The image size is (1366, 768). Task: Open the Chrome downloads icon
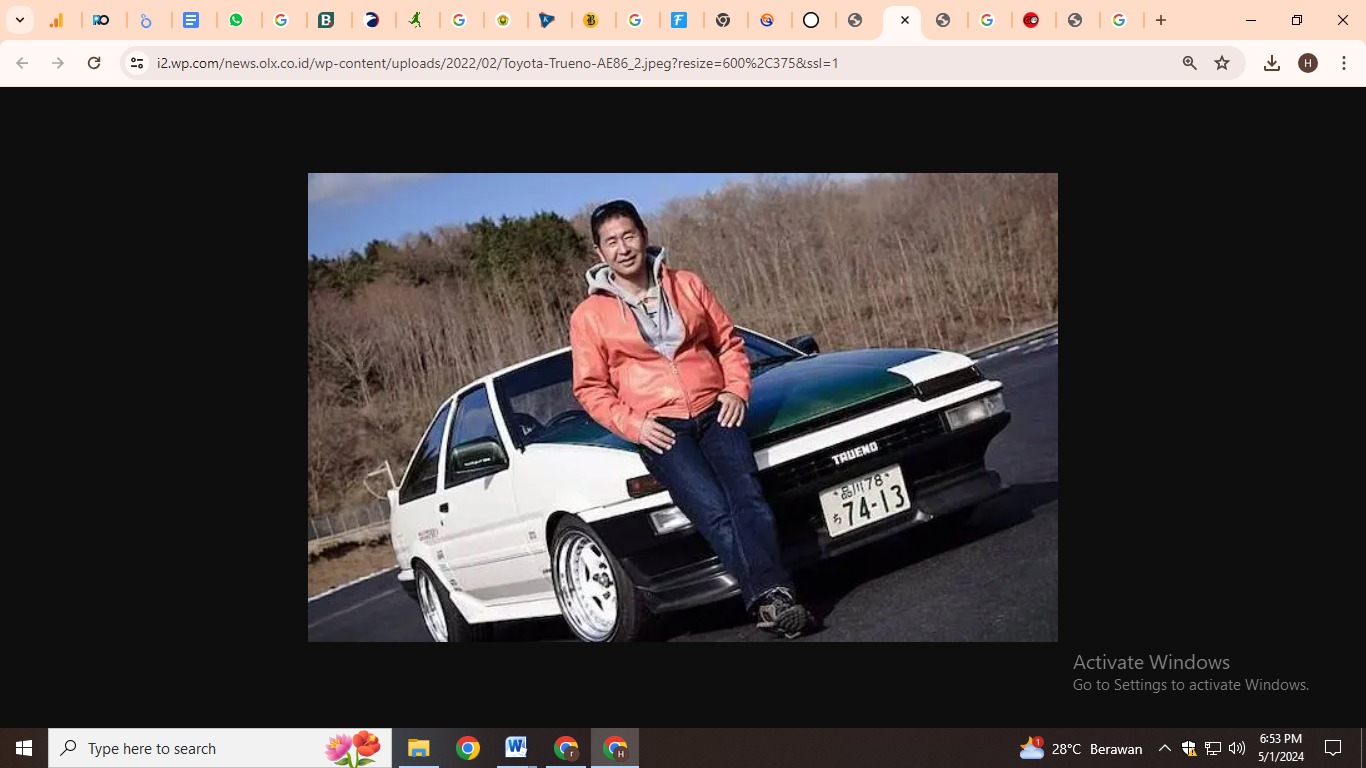click(1272, 63)
